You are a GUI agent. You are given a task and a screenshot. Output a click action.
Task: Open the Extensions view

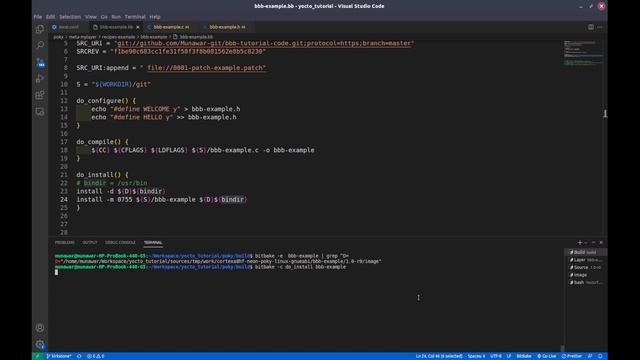[40, 95]
